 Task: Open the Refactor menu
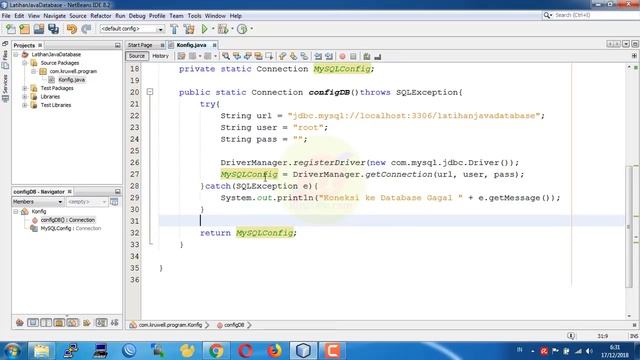[101, 16]
